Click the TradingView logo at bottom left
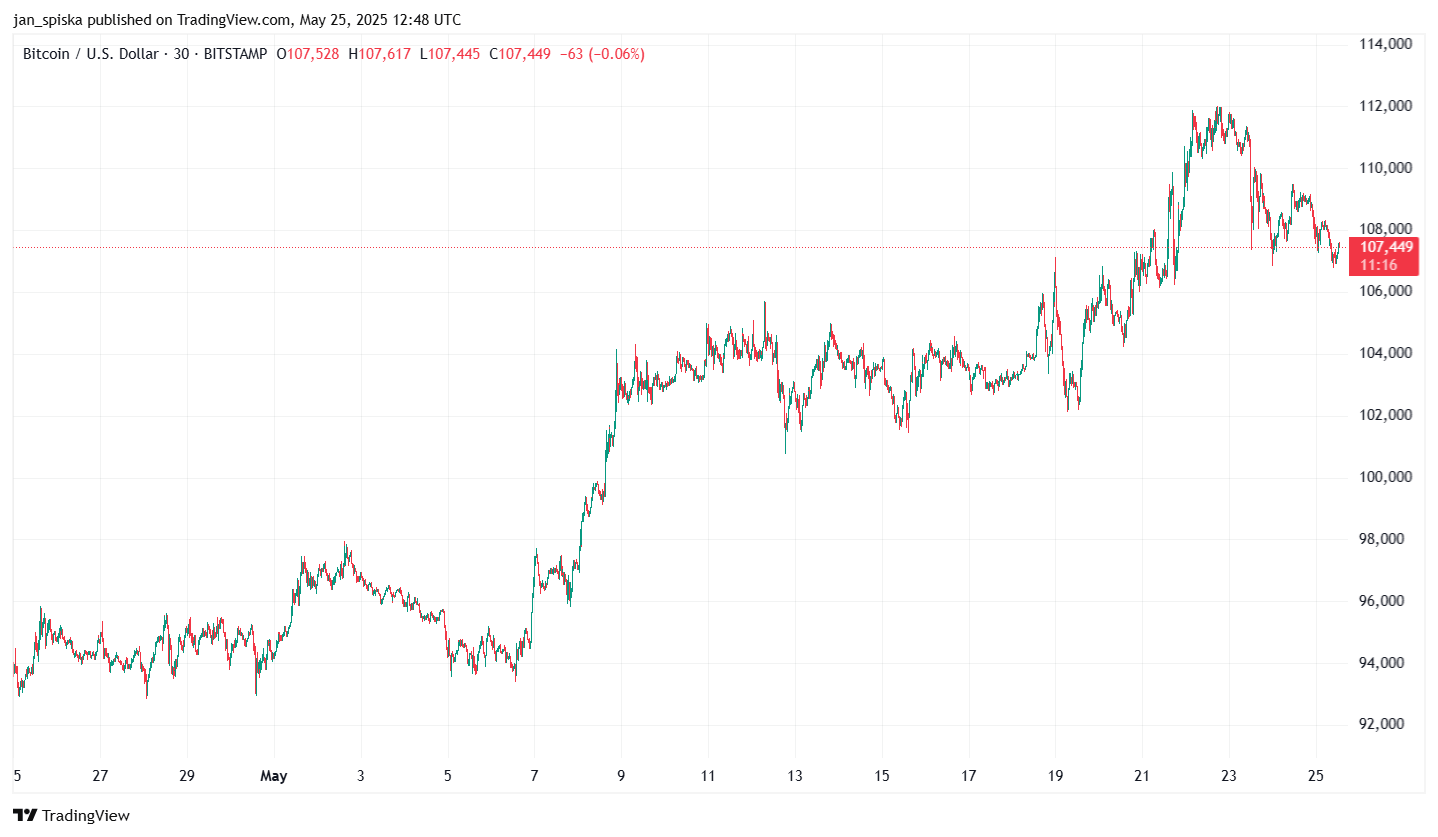1438x837 pixels. (71, 816)
